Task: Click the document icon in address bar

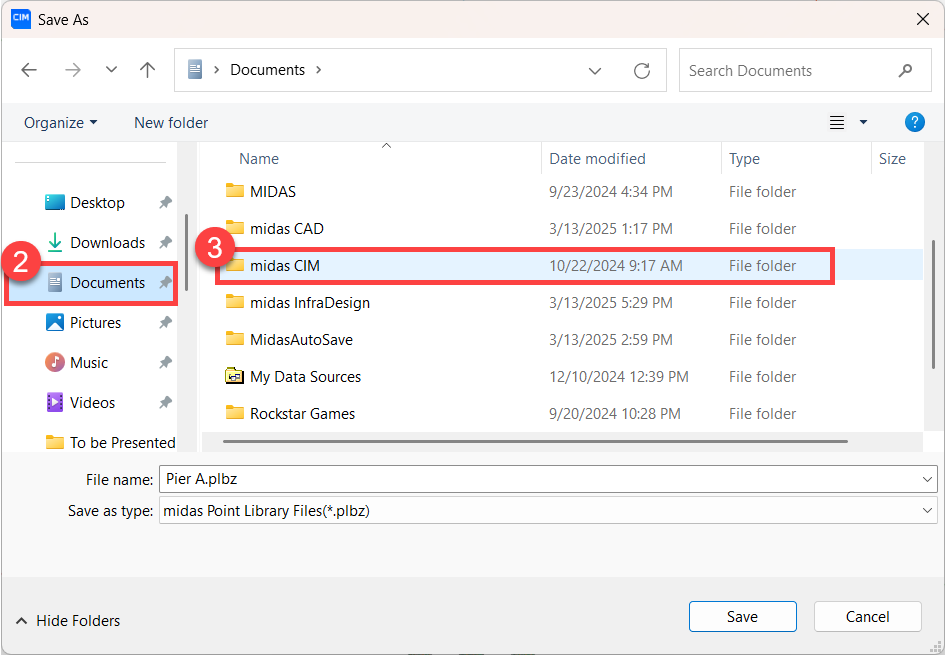Action: pyautogui.click(x=195, y=70)
